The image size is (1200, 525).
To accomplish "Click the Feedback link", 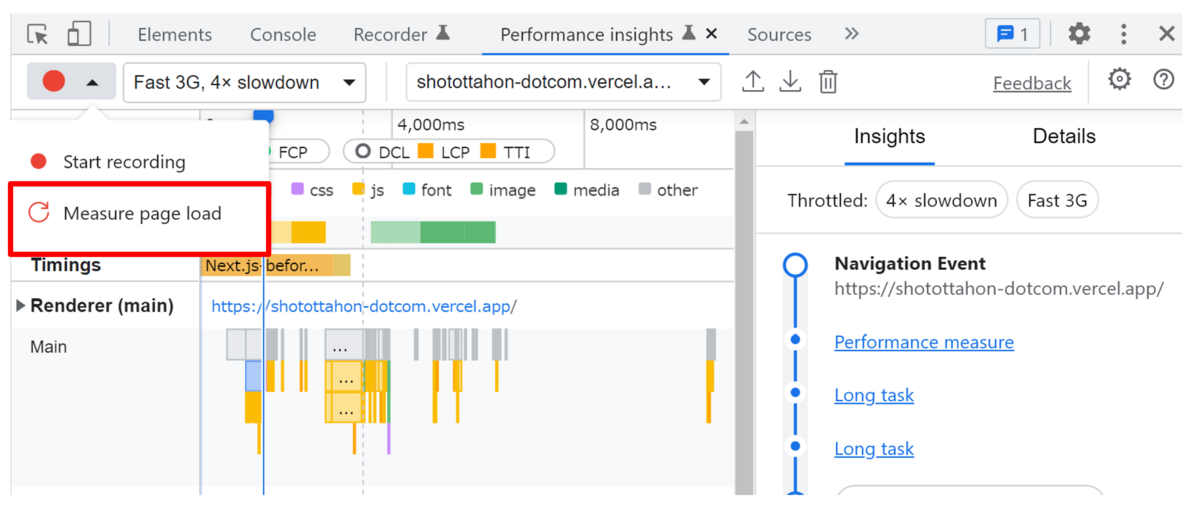I will coord(1032,83).
